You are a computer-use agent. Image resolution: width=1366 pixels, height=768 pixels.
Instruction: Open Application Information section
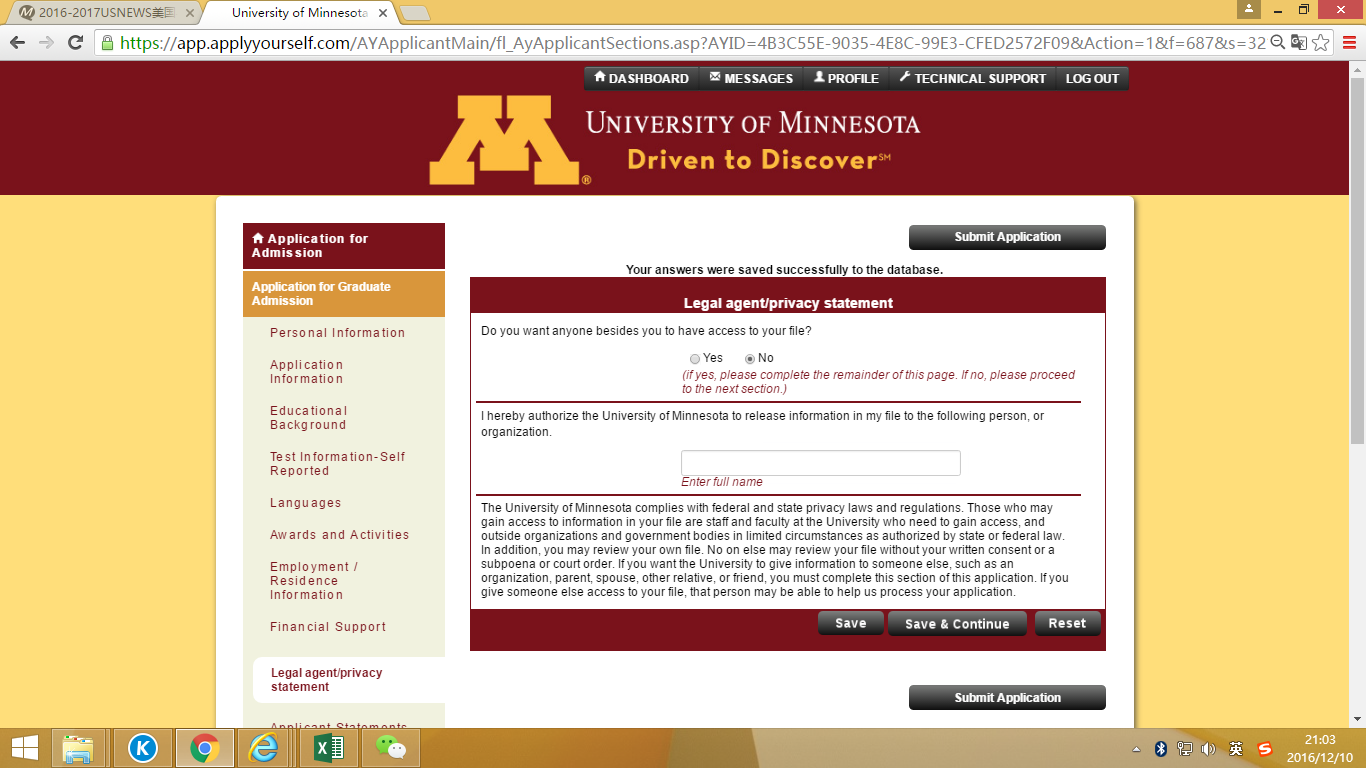click(307, 372)
